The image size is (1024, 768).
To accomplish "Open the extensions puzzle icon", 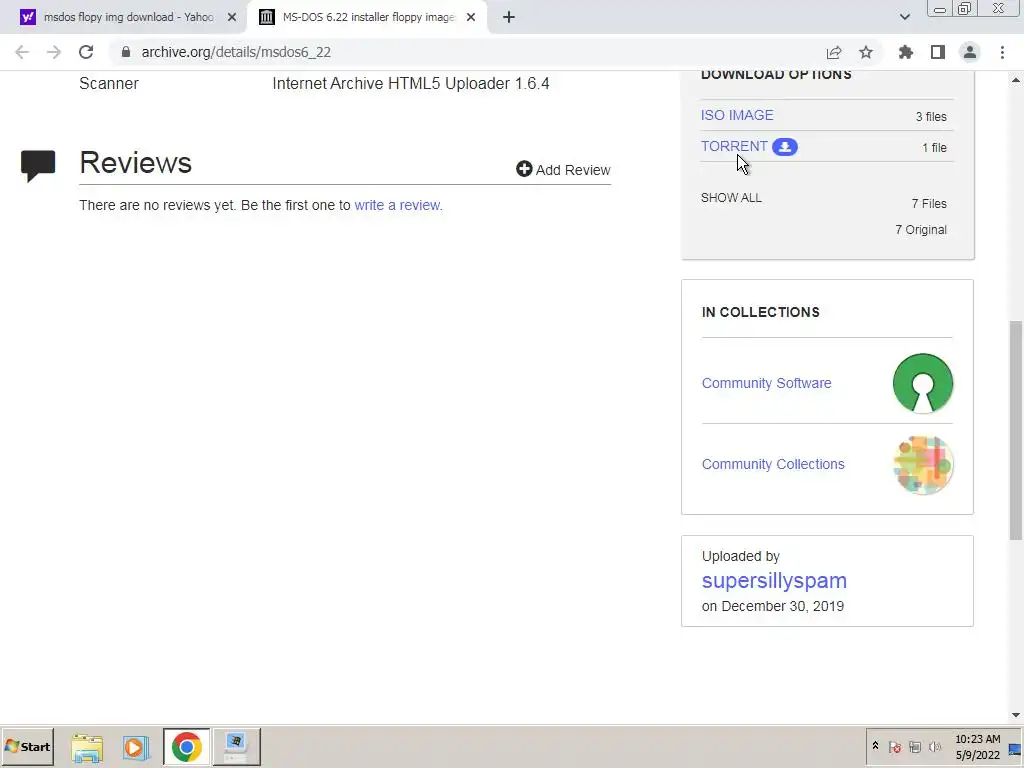I will coord(906,52).
